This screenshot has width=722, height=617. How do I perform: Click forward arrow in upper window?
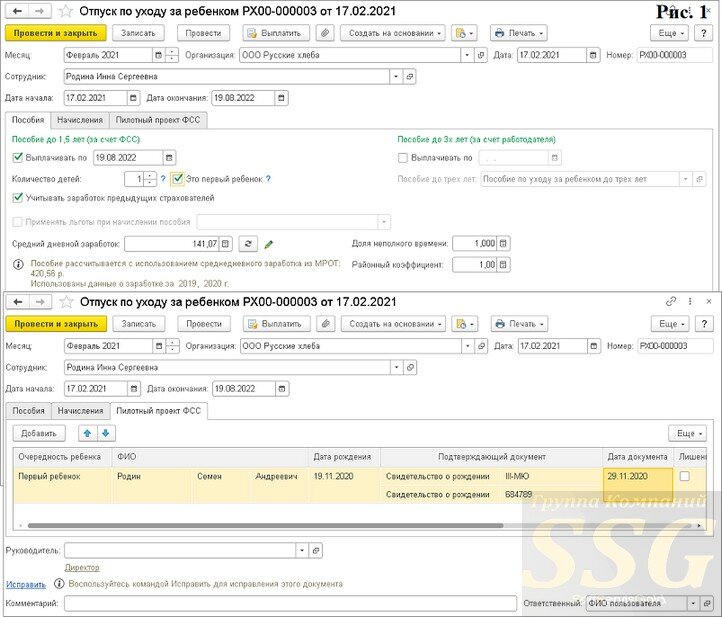click(x=40, y=11)
